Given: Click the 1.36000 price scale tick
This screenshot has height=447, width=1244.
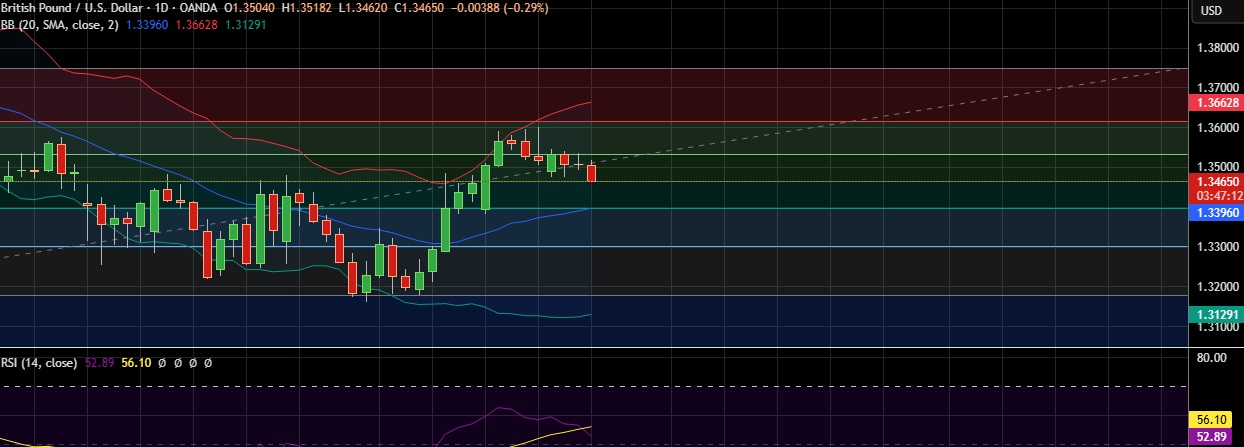Looking at the screenshot, I should pos(1217,128).
